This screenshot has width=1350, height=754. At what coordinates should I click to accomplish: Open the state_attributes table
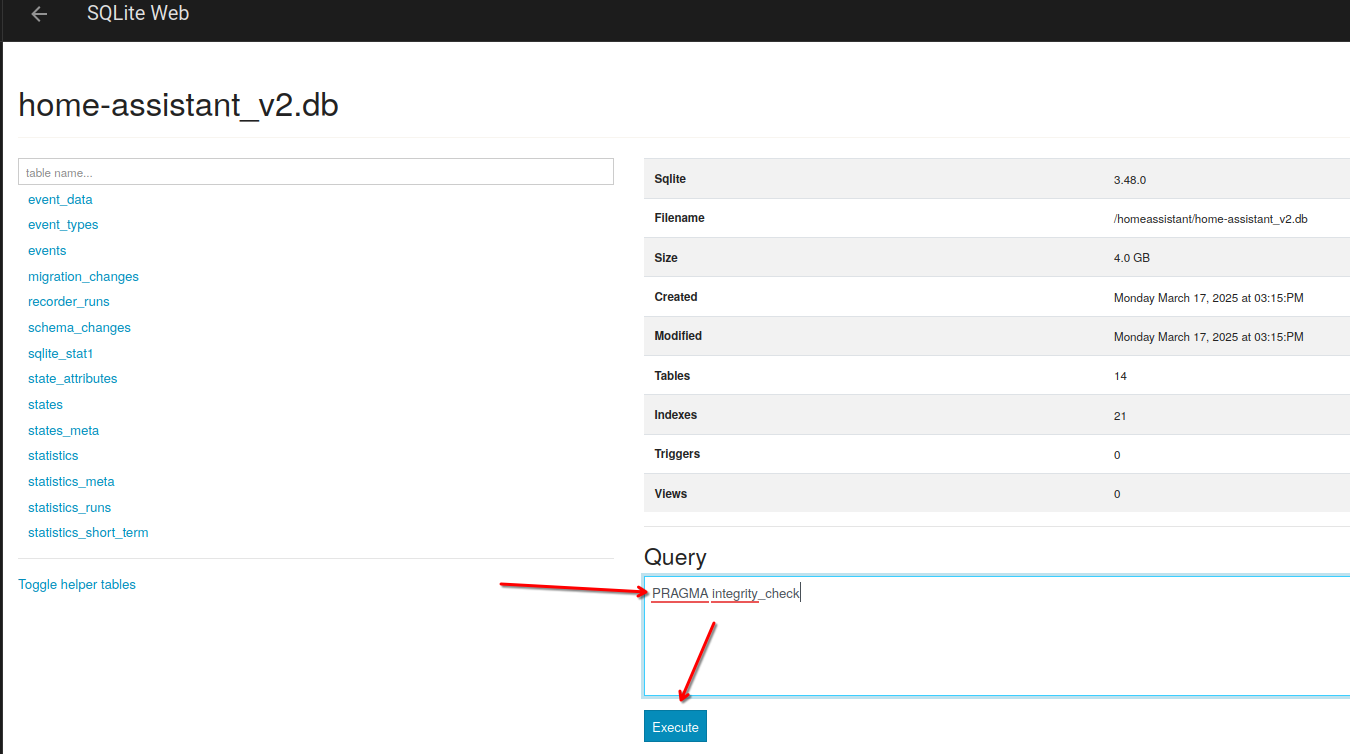click(x=73, y=378)
